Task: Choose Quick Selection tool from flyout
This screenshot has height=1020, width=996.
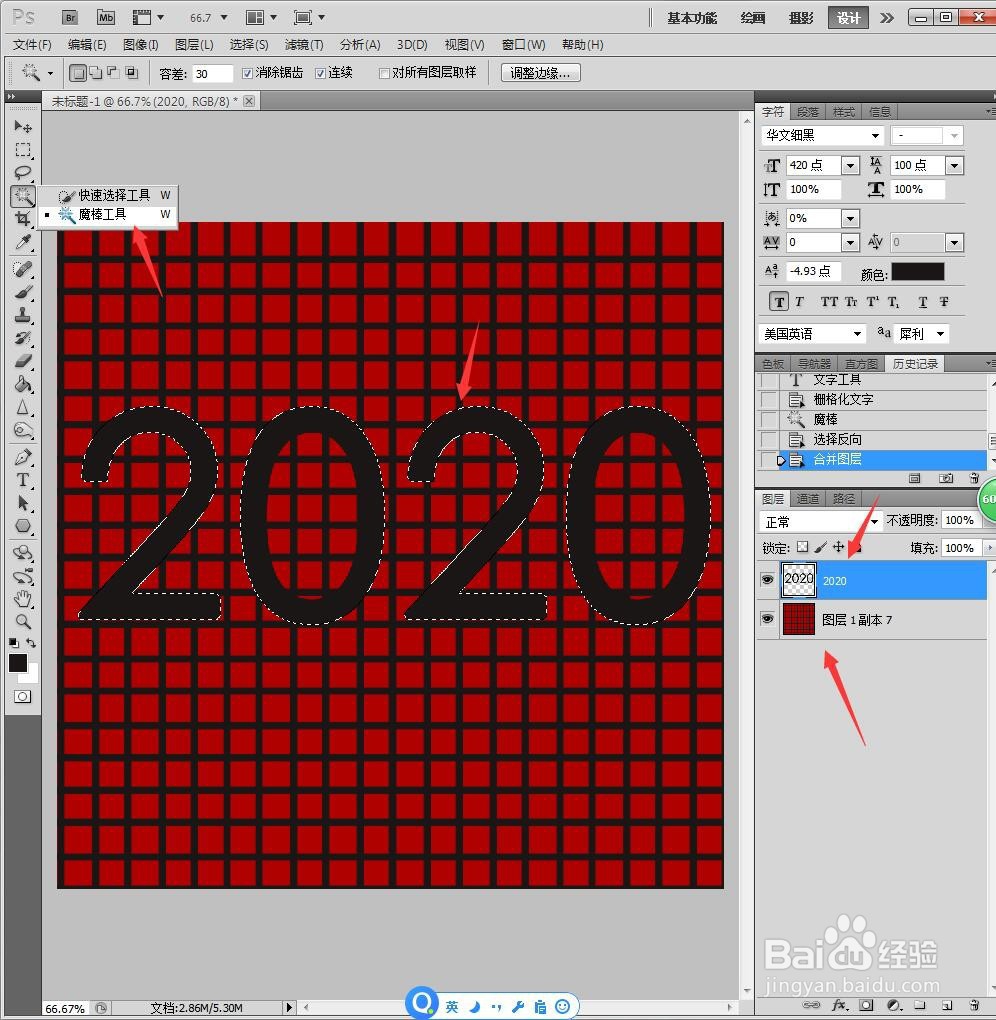Action: [107, 195]
